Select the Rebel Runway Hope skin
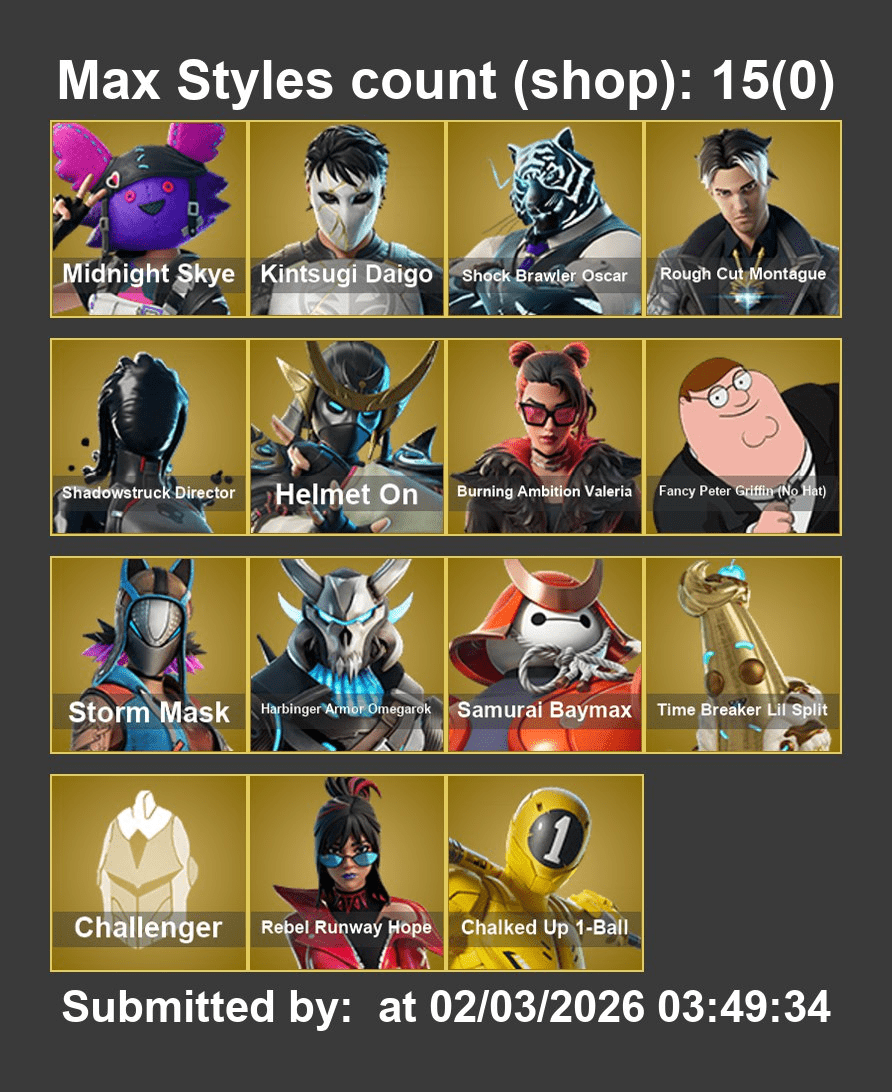 point(347,873)
